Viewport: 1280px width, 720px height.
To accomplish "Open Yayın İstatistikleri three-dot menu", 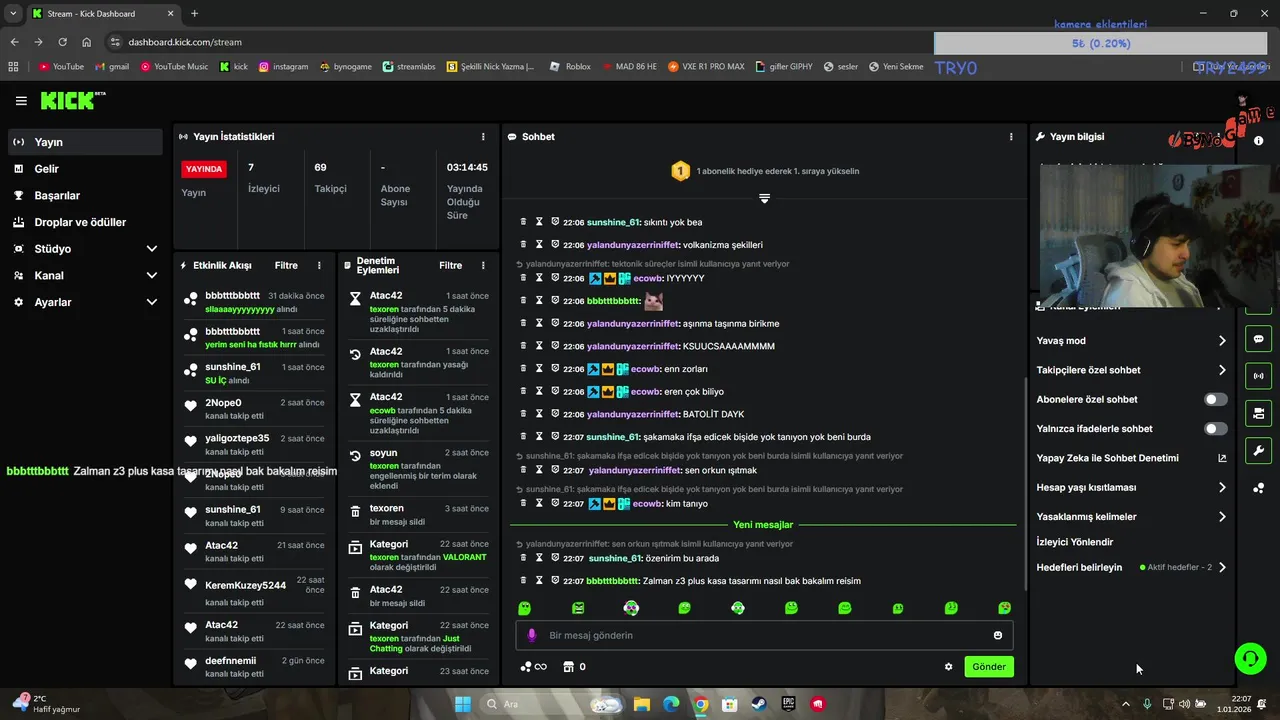I will coord(483,137).
